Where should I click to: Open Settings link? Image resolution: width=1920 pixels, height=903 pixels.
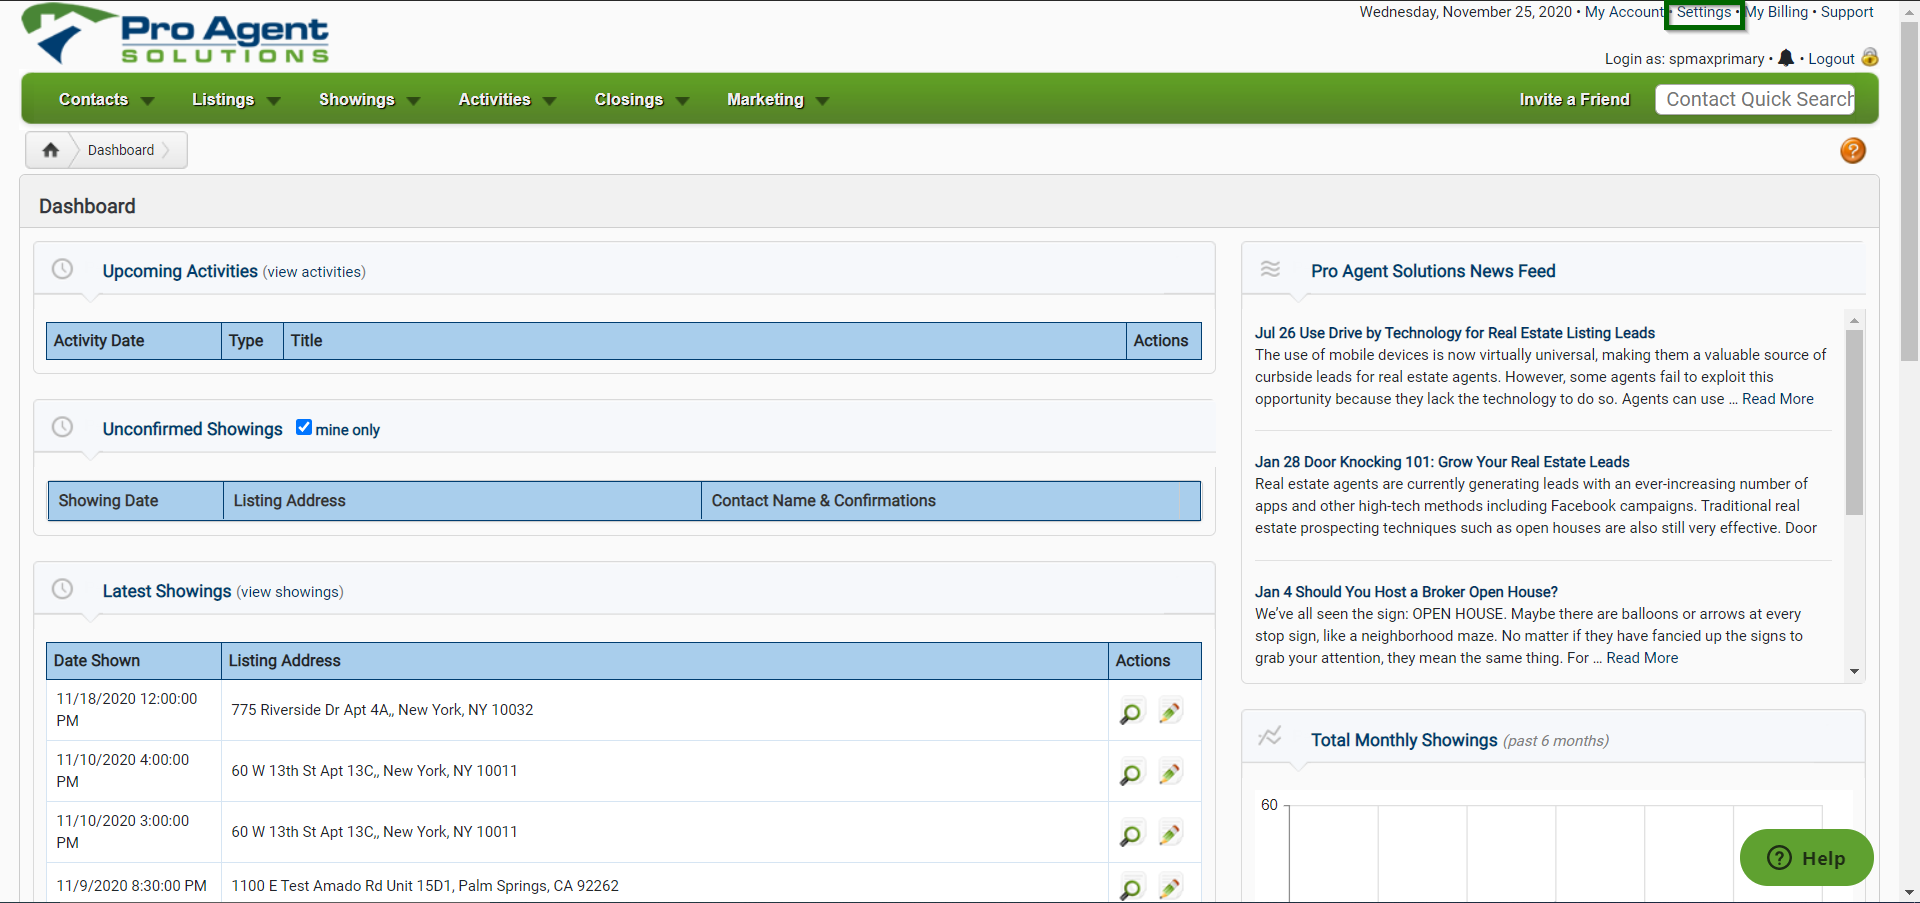point(1704,12)
